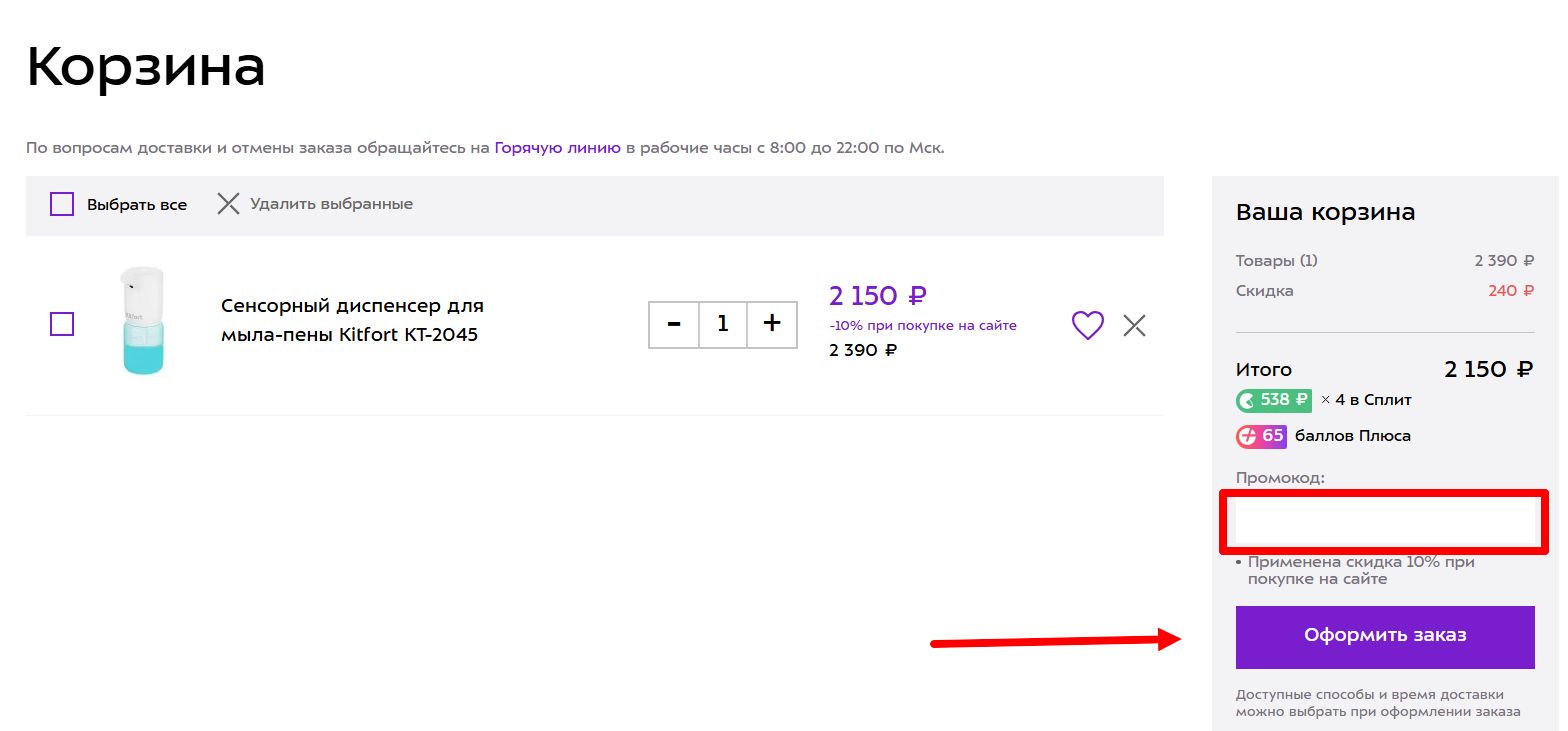
Task: Click the Сплит payment badge showing 538 ₽
Action: pyautogui.click(x=1273, y=399)
